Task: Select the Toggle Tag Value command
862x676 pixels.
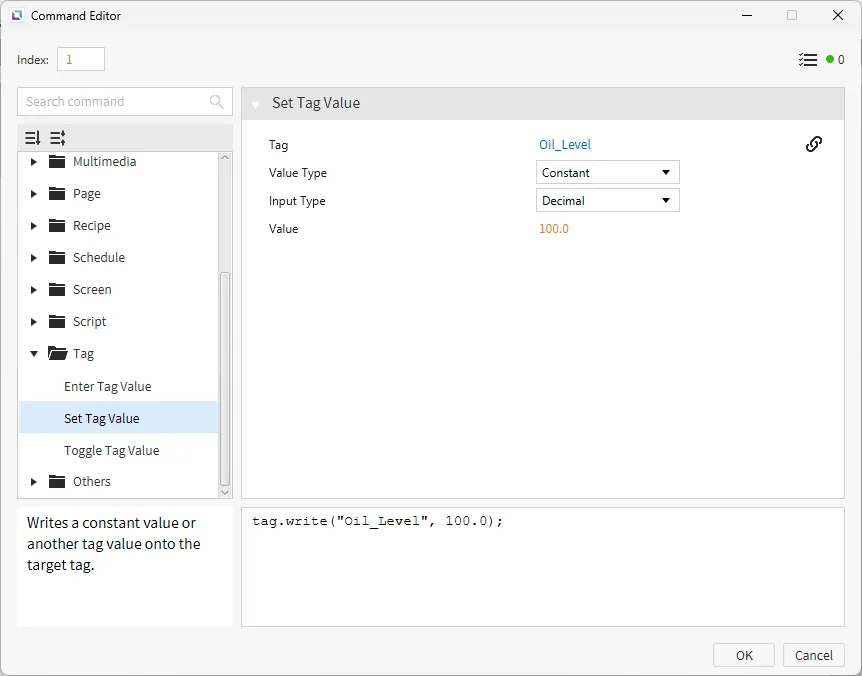Action: (x=111, y=450)
